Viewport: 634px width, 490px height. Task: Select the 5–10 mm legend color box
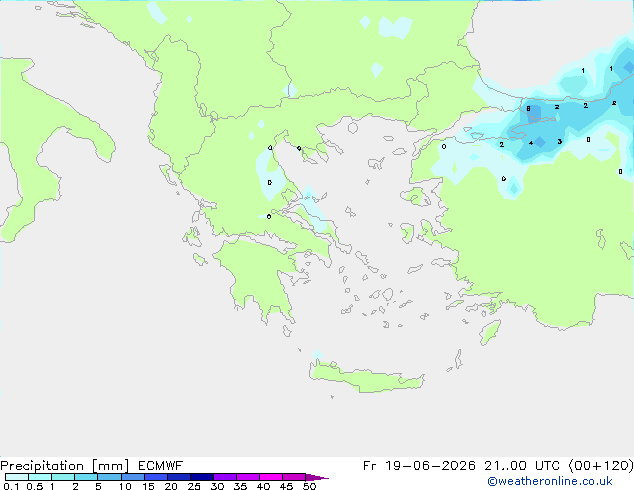(x=109, y=477)
